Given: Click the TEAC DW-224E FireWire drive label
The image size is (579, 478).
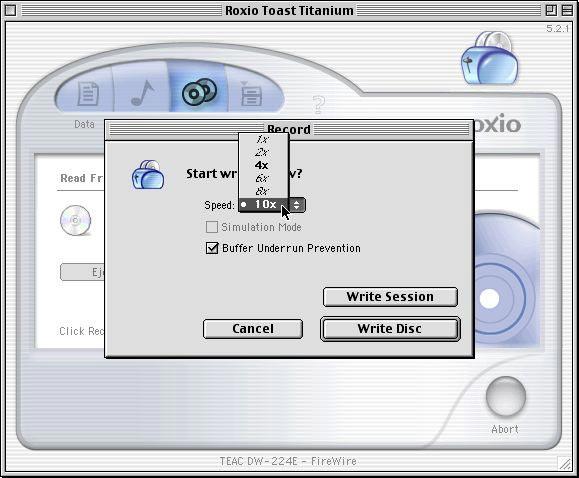Looking at the screenshot, I should click(288, 461).
